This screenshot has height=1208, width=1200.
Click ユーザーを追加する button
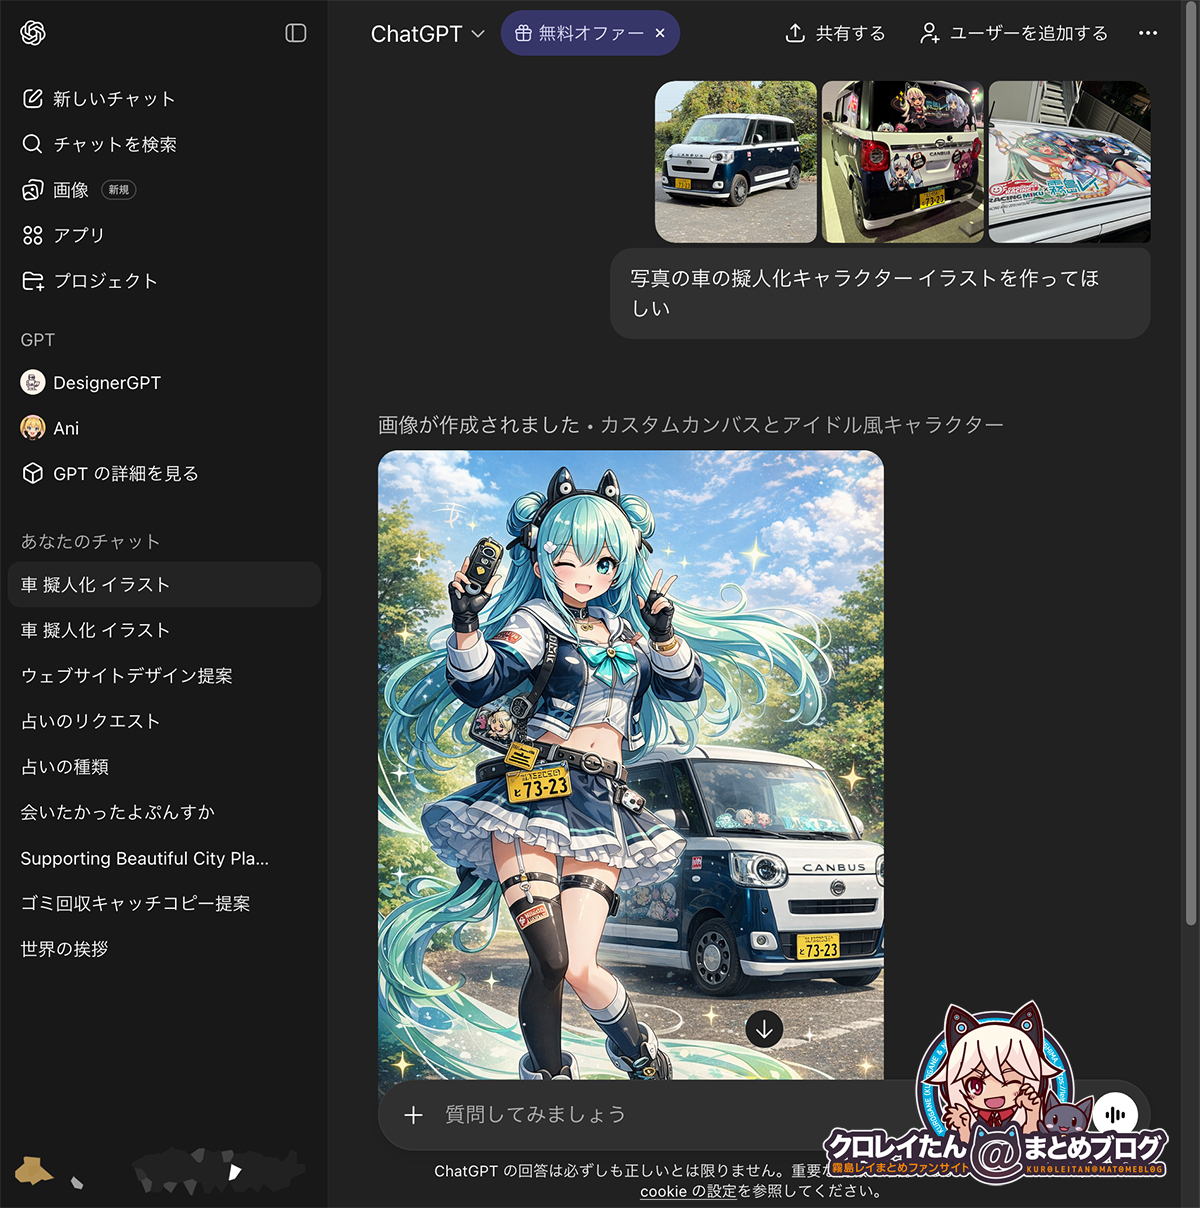pos(1013,33)
